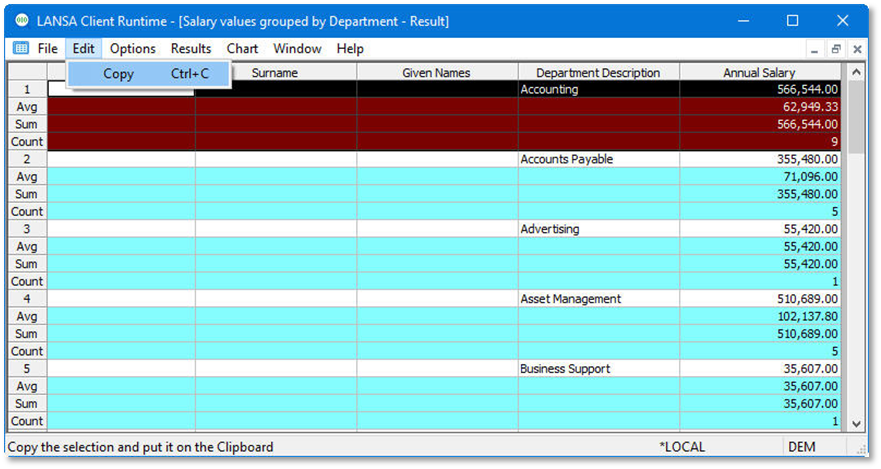Click the Accounts Payable department cell

599,159
